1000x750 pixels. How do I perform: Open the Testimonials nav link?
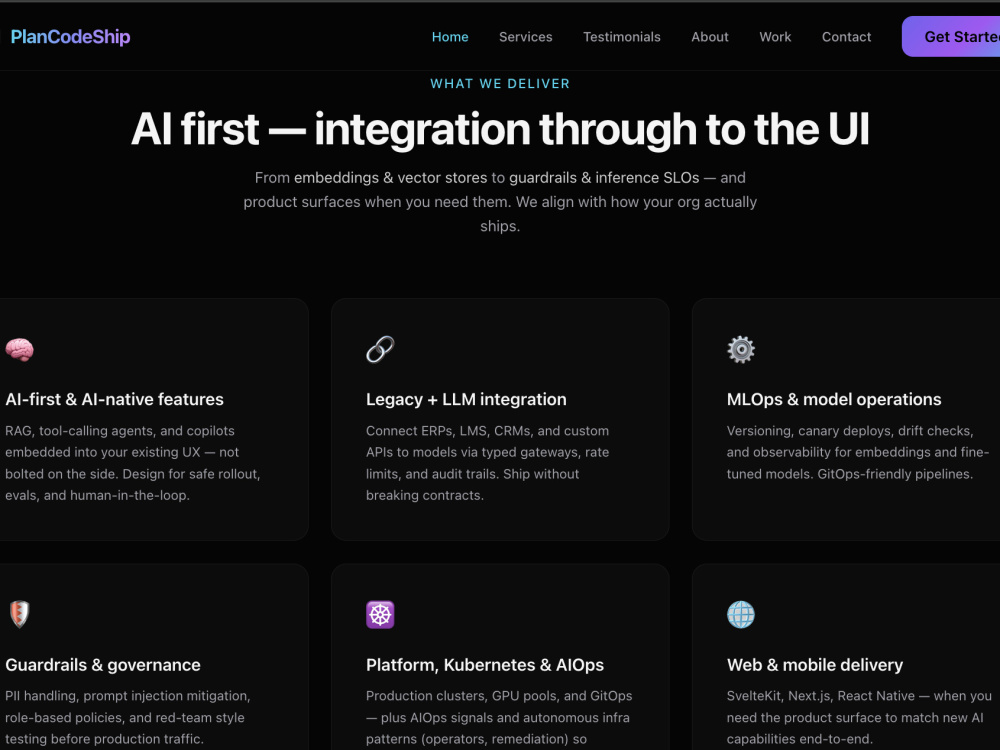[x=622, y=37]
